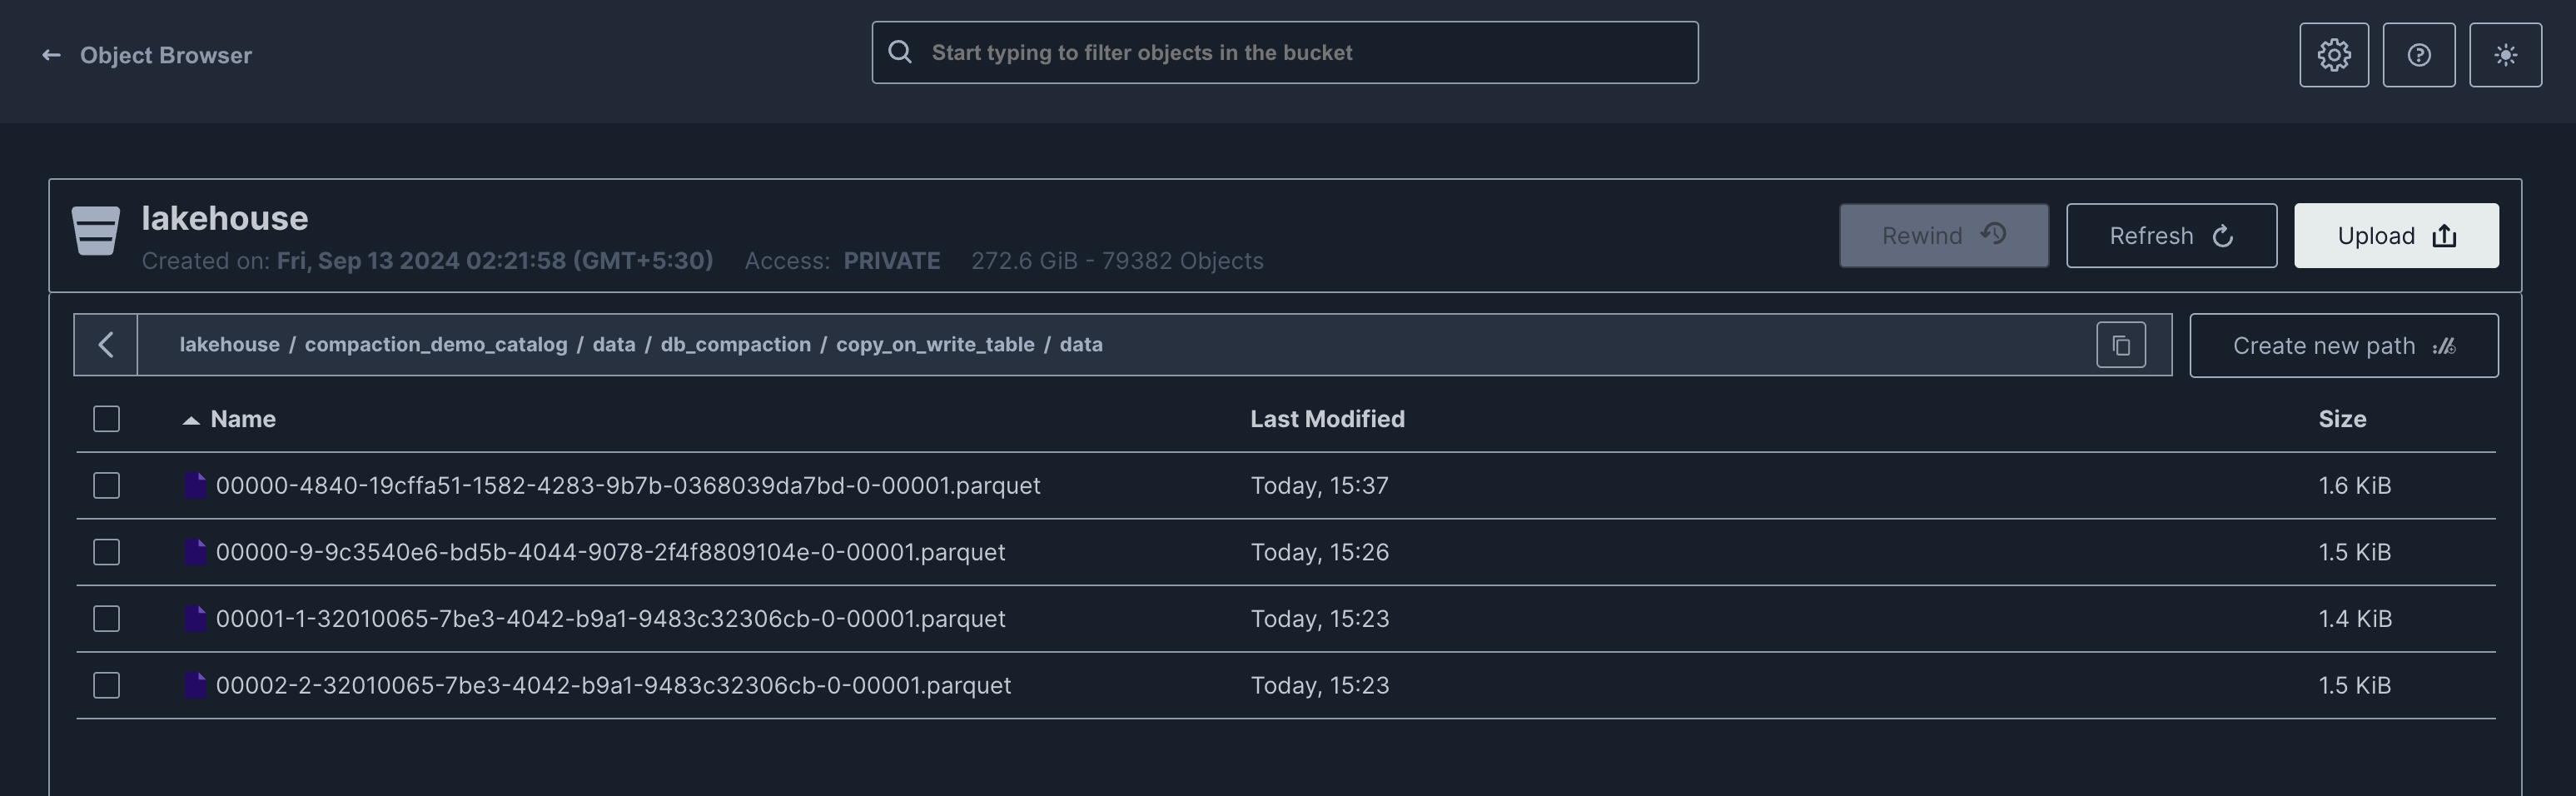Viewport: 2576px width, 796px height.
Task: Sort objects by the Size column
Action: click(2342, 419)
